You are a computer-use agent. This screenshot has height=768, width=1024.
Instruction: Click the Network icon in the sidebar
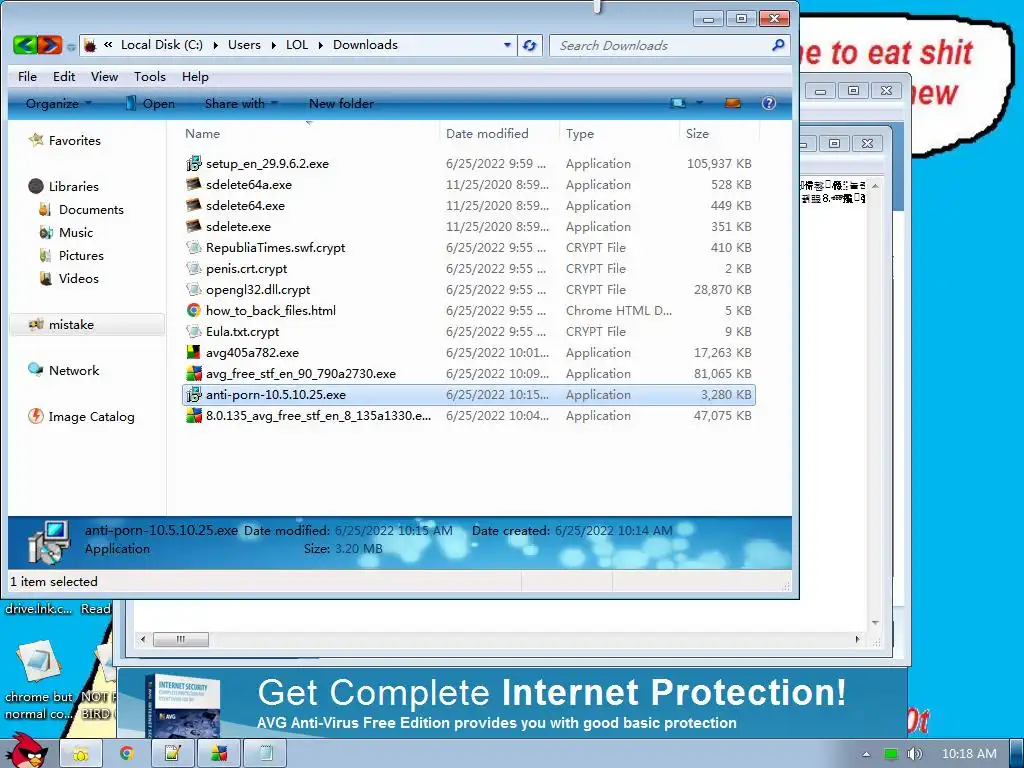[x=36, y=370]
